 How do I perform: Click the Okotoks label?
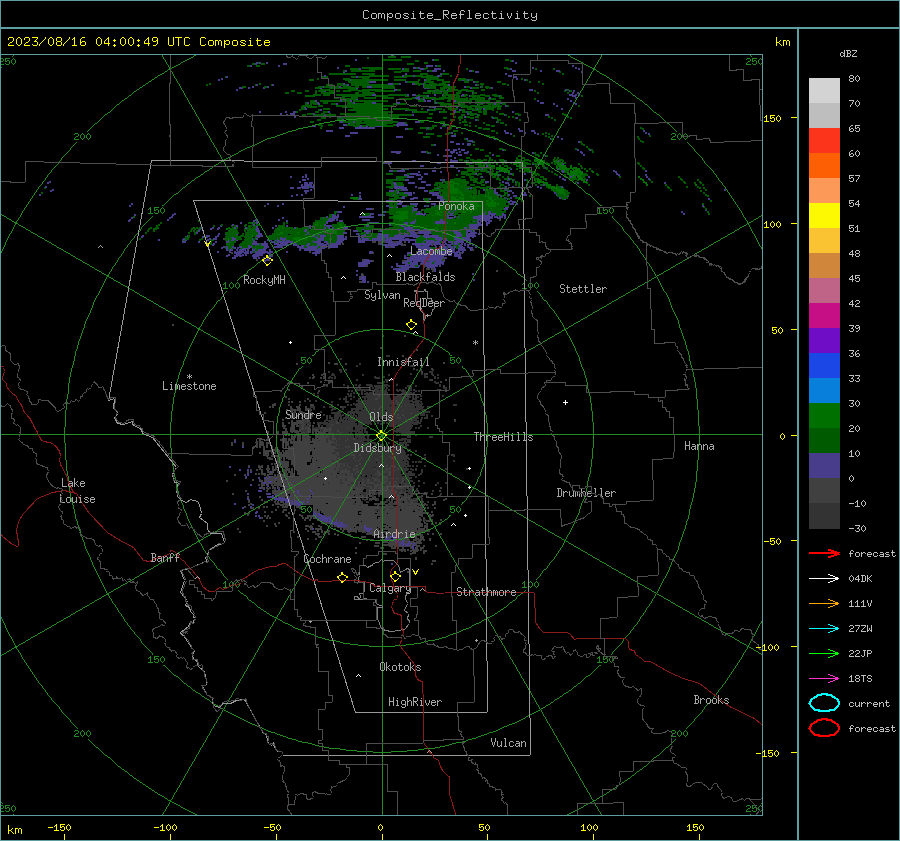(x=400, y=667)
